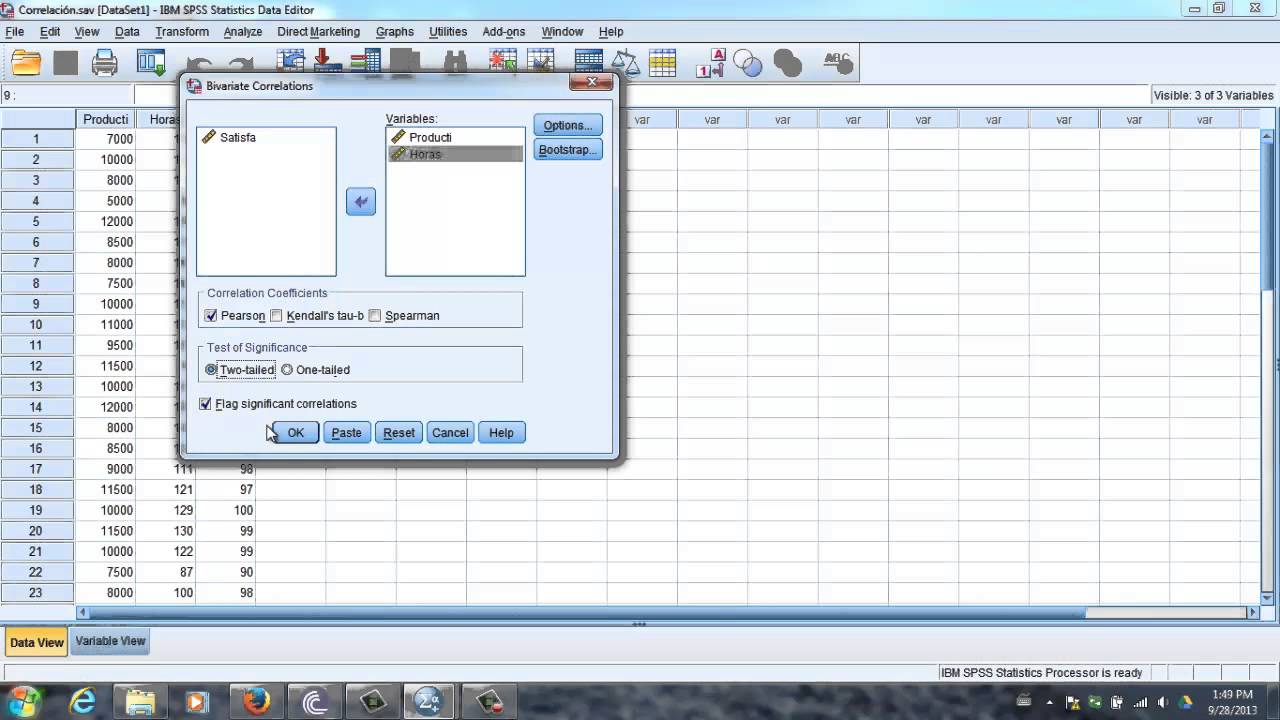Click the Go to case icon

(291, 61)
